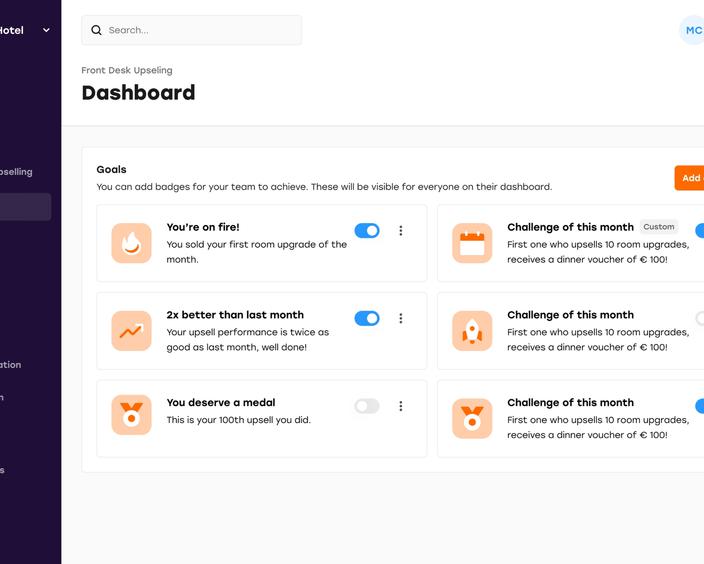
Task: Click the medal icon on the bottom challenge card
Action: click(x=472, y=418)
